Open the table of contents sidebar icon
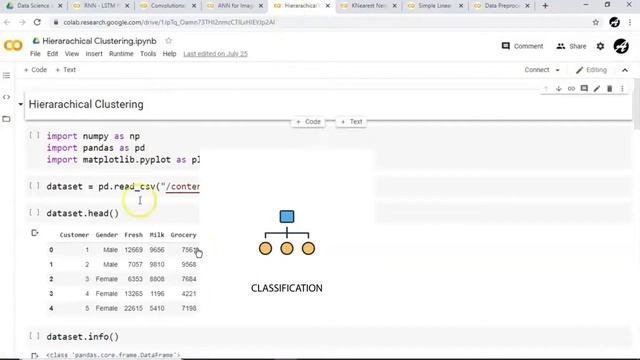This screenshot has width=640, height=360. click(6, 76)
